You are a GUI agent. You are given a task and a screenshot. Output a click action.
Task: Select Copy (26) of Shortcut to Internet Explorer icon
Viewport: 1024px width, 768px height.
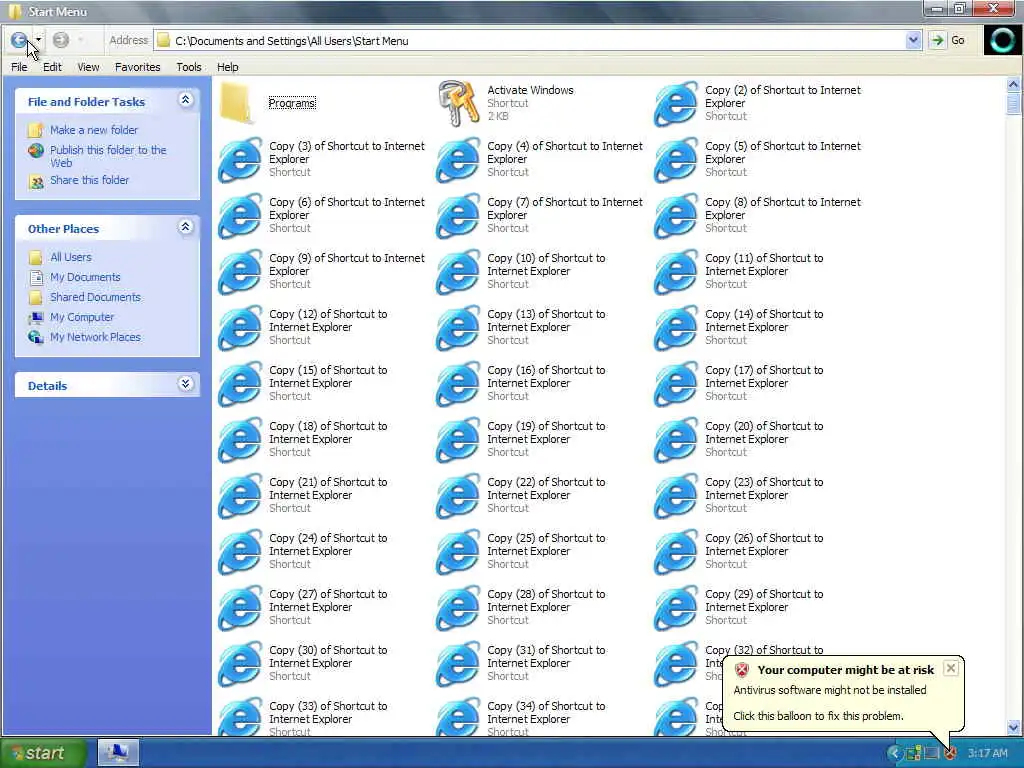click(x=675, y=552)
